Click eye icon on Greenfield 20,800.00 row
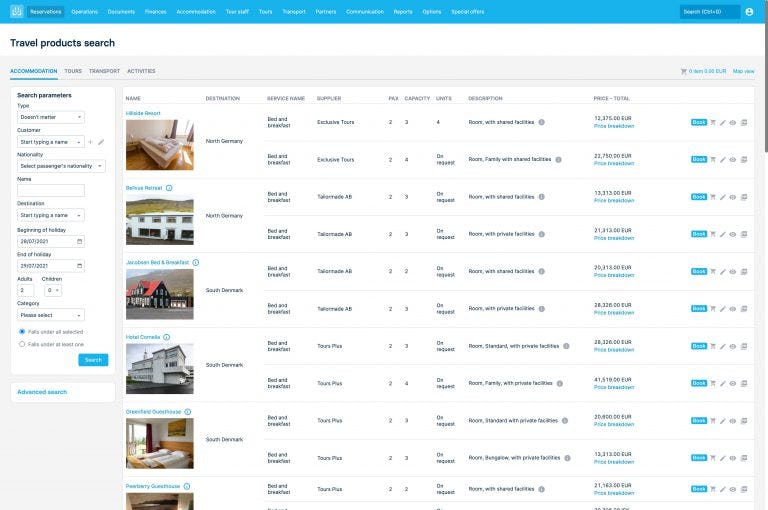The width and height of the screenshot is (768, 510). [733, 421]
